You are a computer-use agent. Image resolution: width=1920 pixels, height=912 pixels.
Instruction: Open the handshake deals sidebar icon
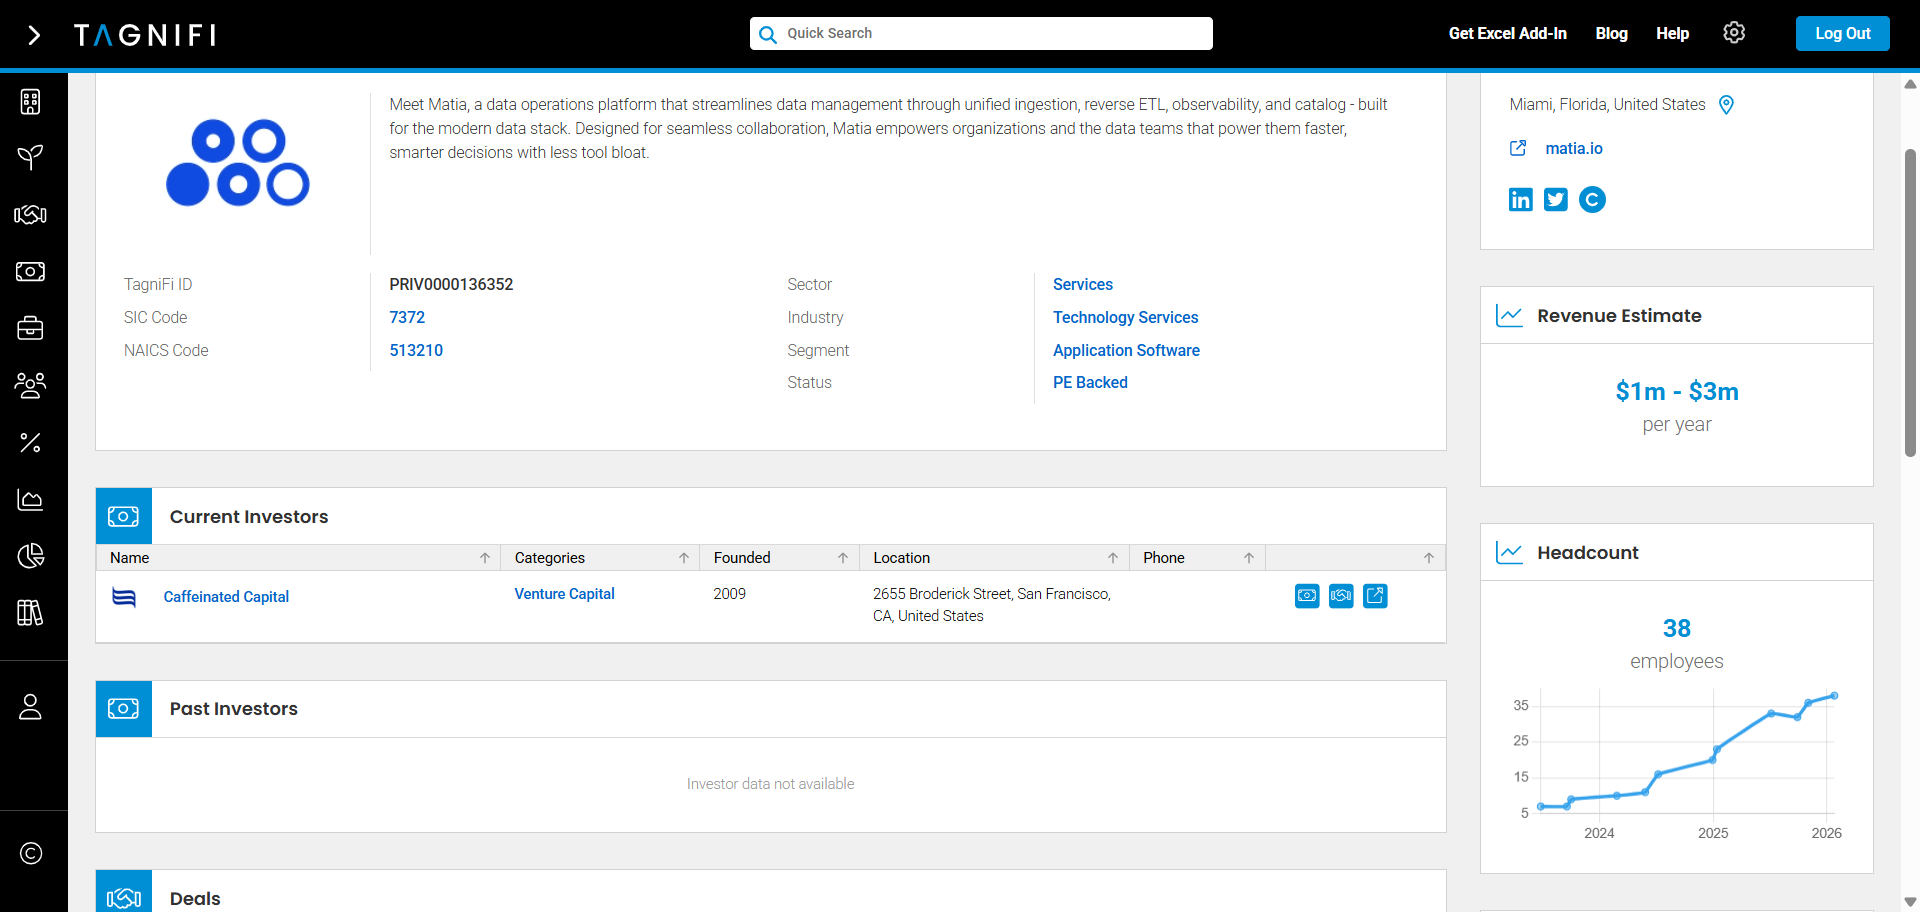tap(31, 215)
